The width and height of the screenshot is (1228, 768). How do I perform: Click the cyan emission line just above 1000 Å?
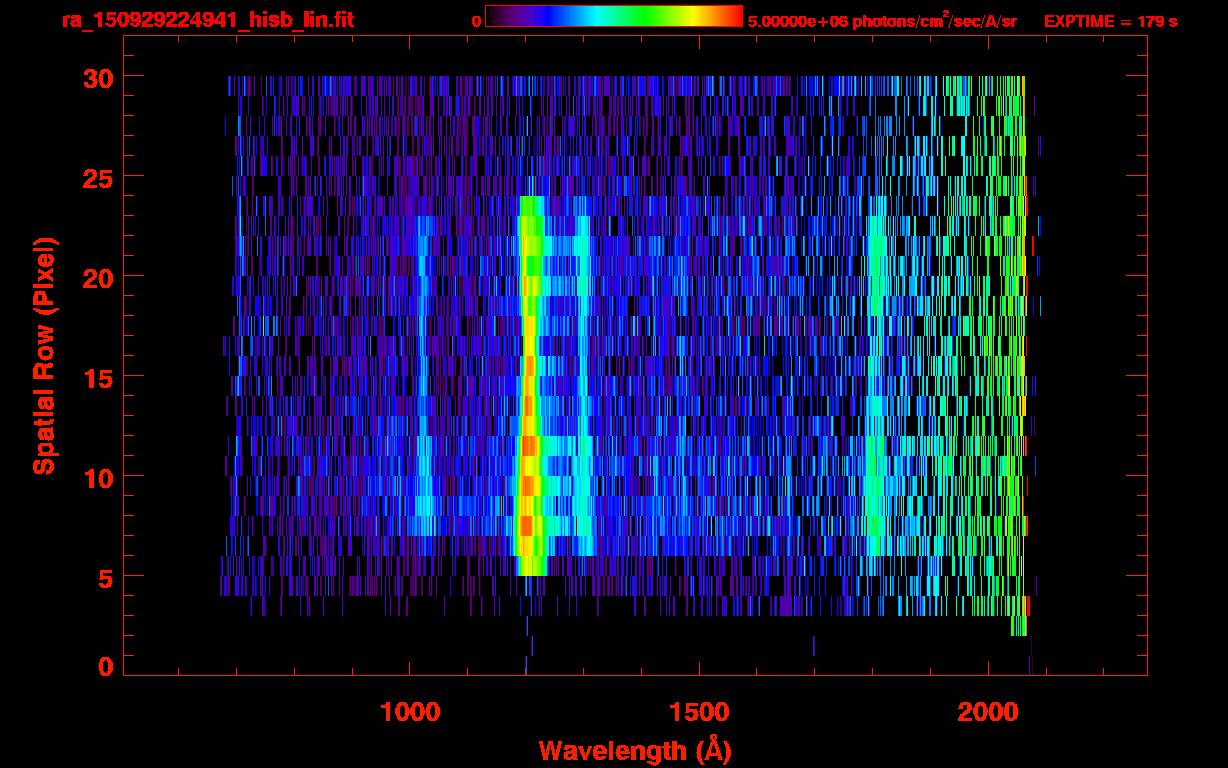pyautogui.click(x=423, y=400)
